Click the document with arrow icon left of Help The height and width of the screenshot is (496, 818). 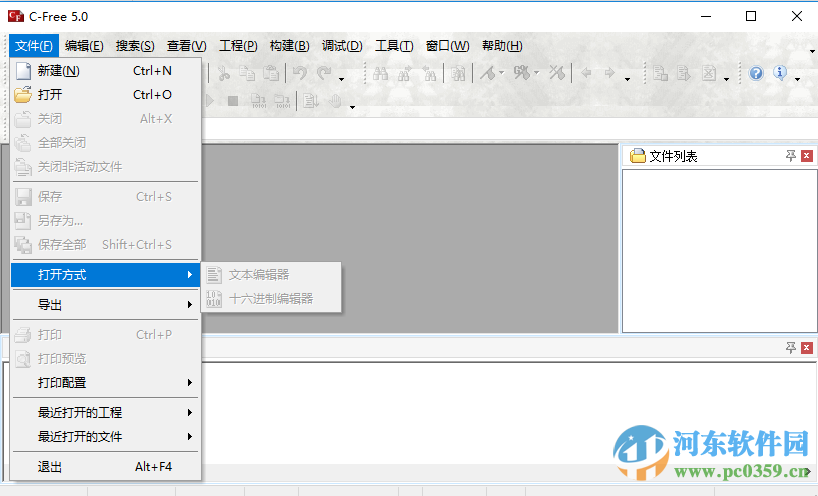click(x=684, y=74)
